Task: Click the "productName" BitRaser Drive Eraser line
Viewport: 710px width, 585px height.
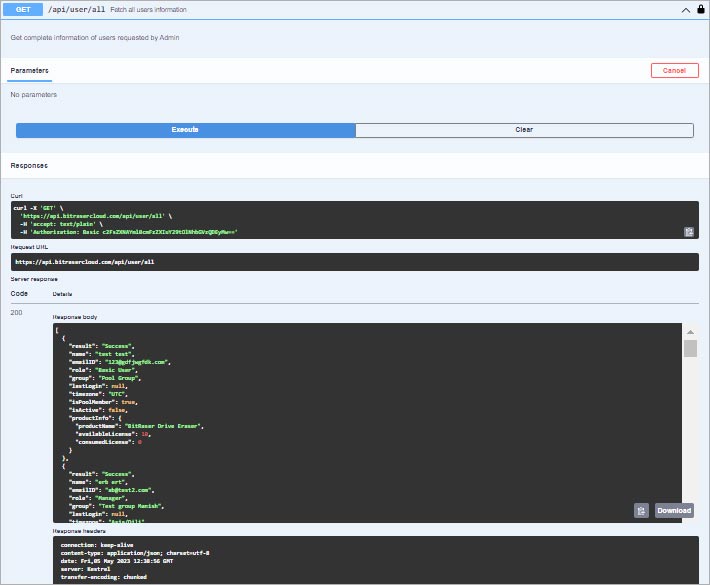Action: click(x=140, y=426)
